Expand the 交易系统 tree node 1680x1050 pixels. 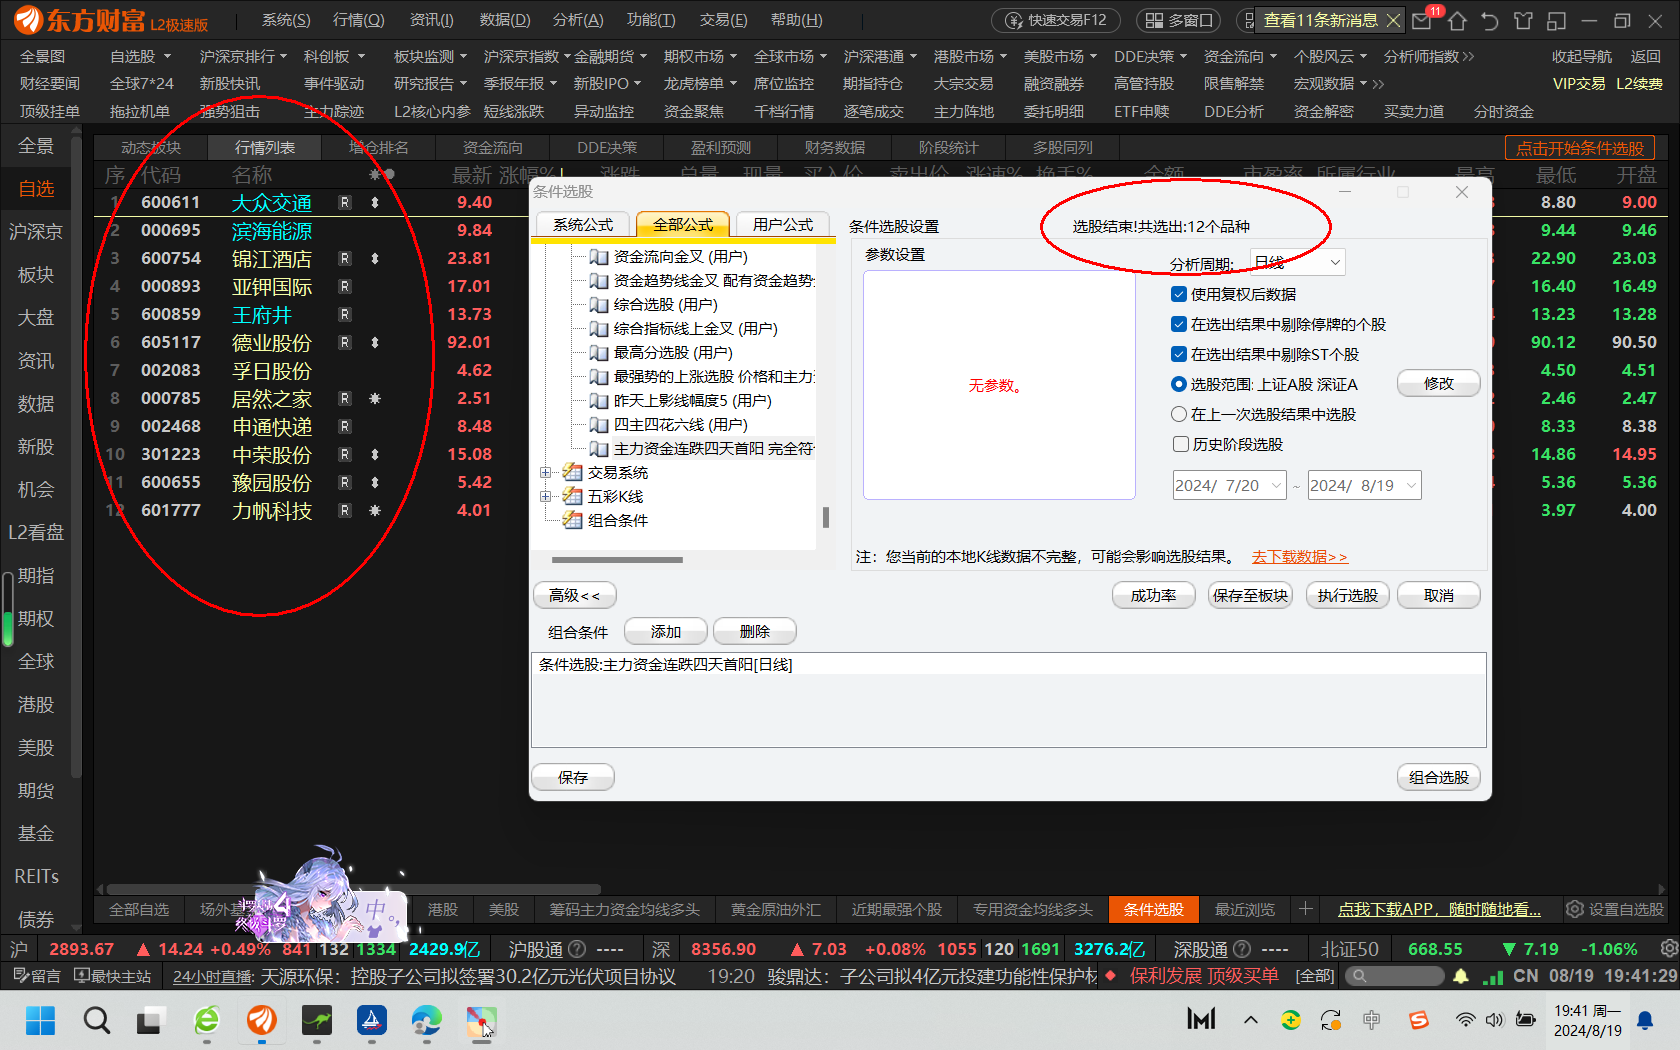click(545, 472)
